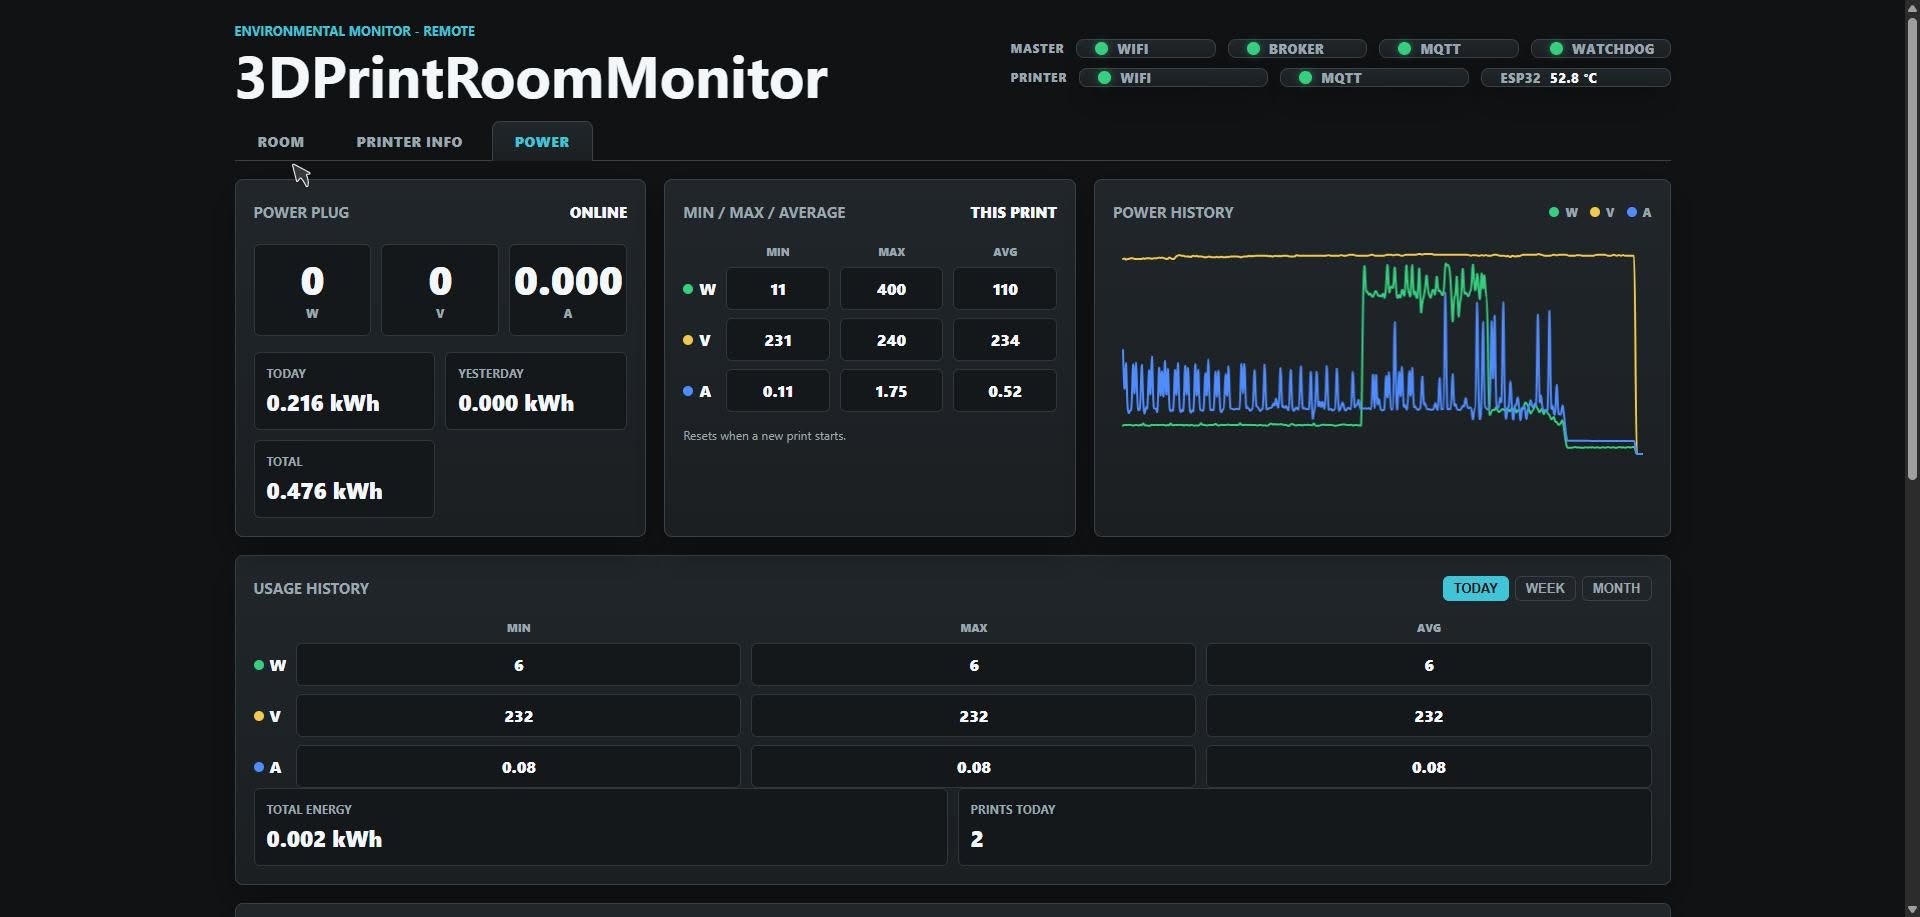Open the PRINTER INFO tab

pyautogui.click(x=409, y=142)
